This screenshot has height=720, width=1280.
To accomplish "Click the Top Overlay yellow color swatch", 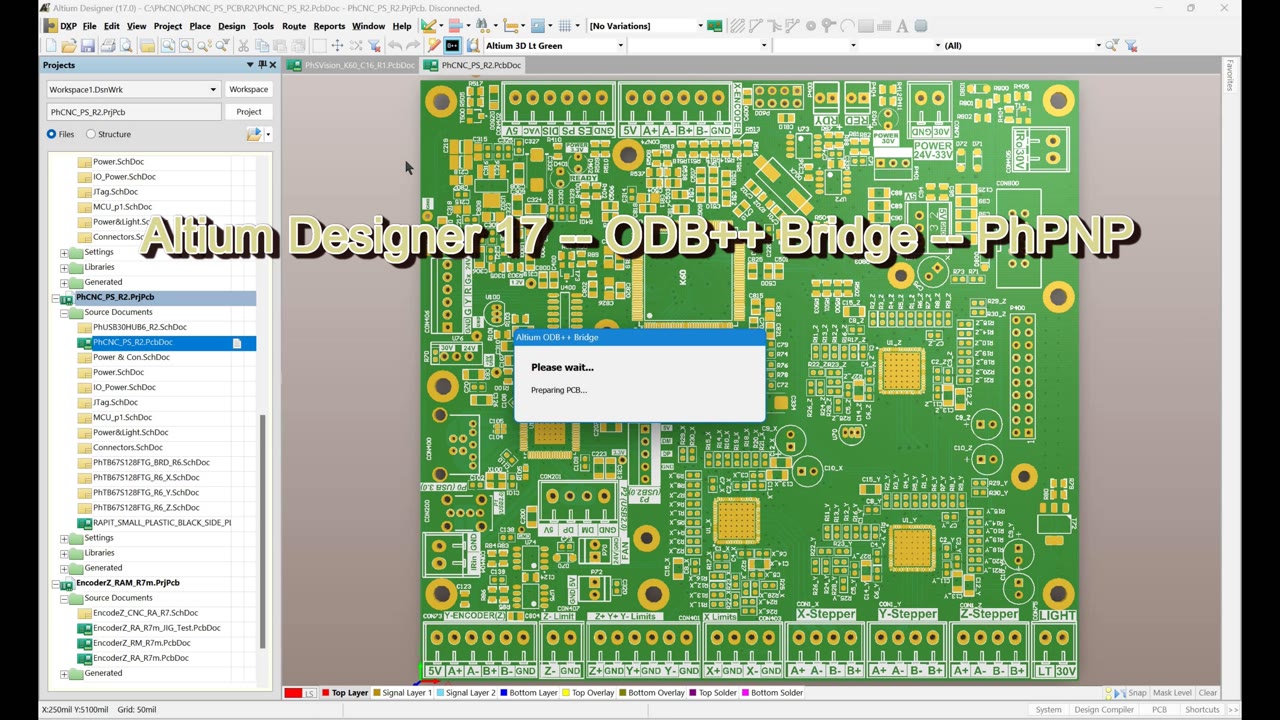I will tap(566, 693).
